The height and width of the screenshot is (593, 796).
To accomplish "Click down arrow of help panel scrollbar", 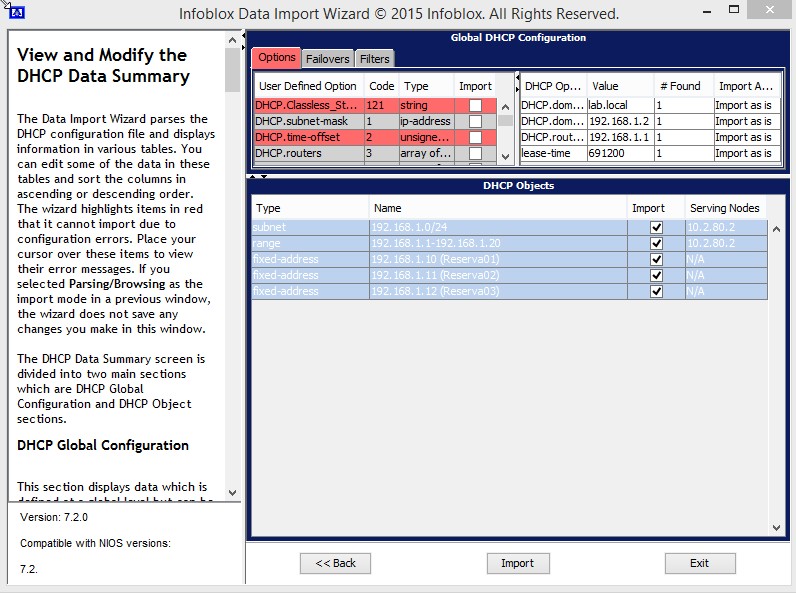I will pos(233,492).
